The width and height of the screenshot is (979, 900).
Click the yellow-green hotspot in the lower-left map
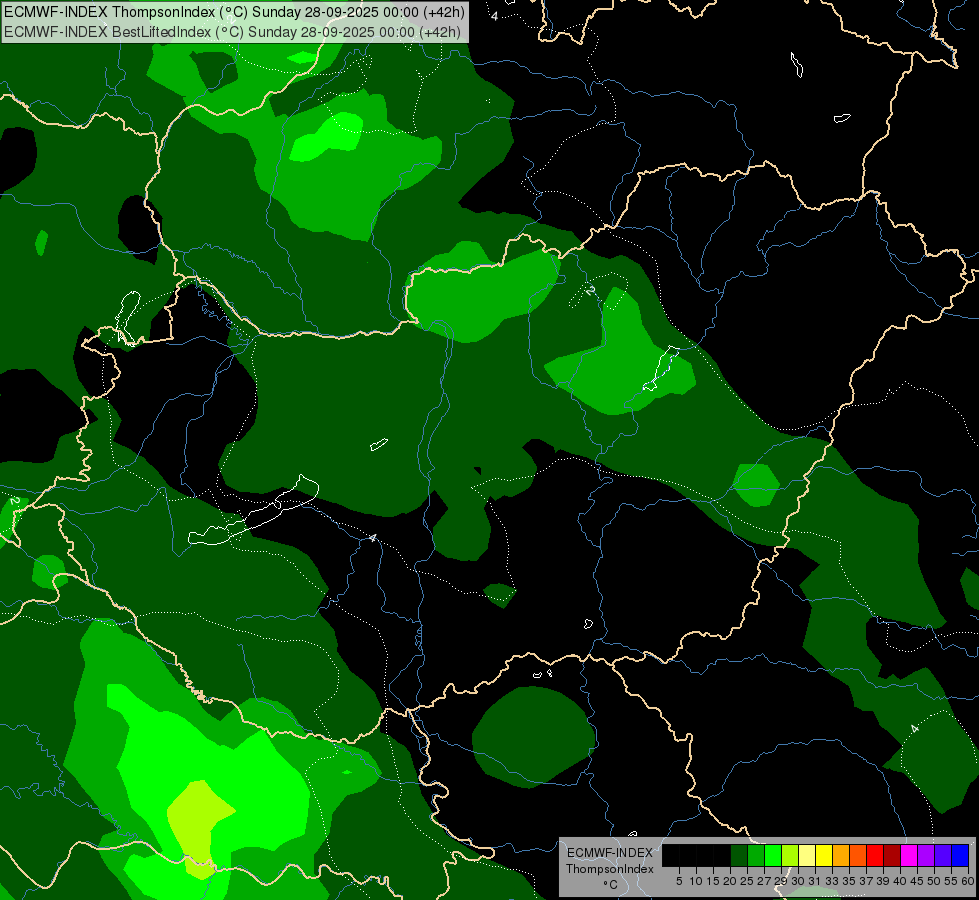[x=200, y=815]
